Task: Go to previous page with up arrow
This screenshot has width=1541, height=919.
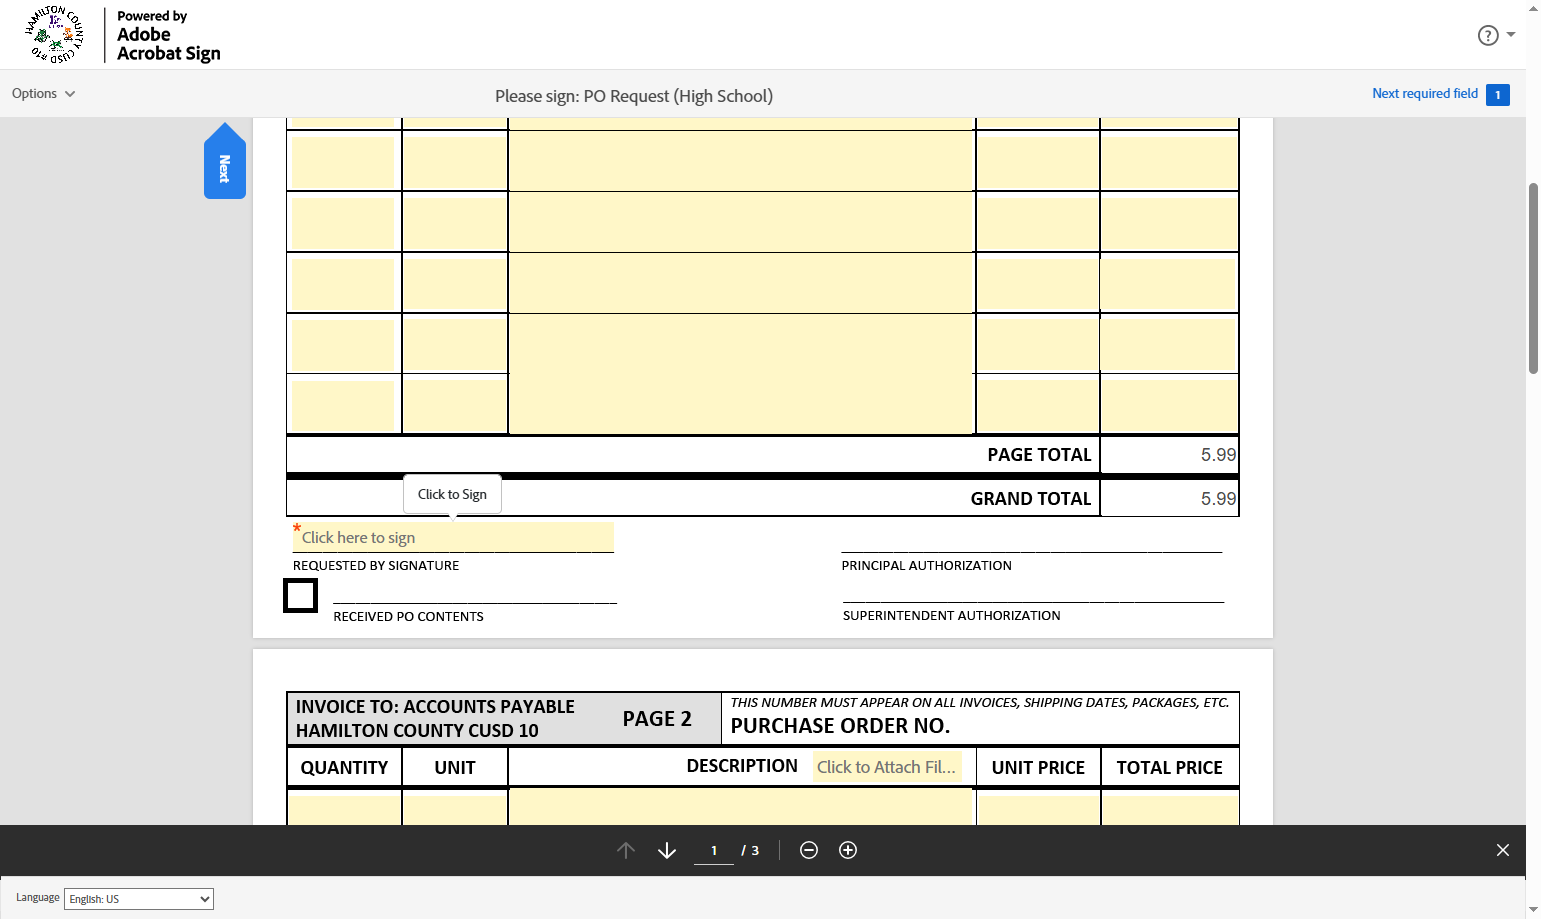Action: [x=626, y=850]
